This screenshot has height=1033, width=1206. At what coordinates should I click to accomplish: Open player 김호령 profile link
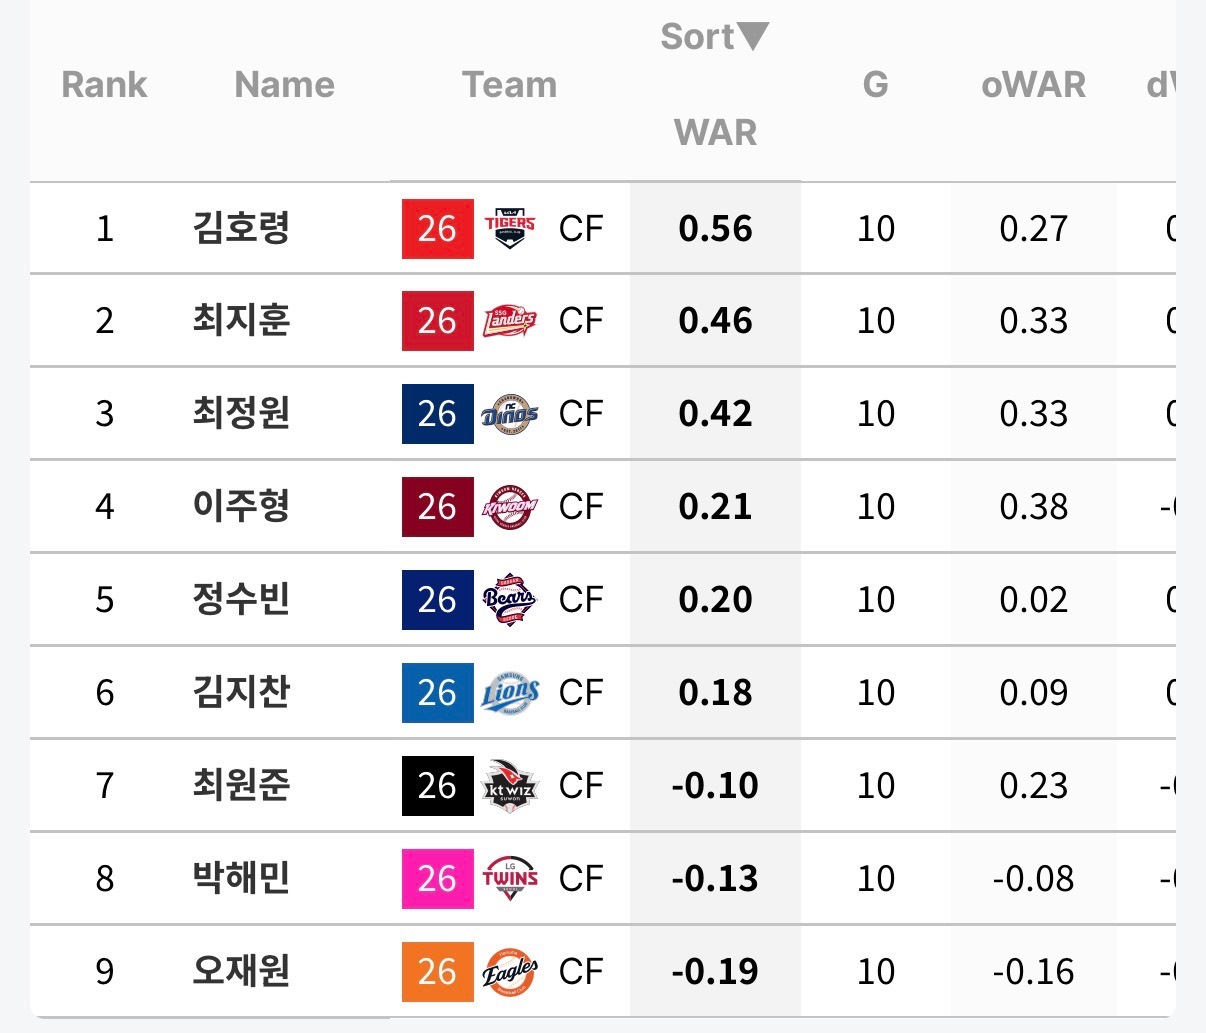click(x=241, y=228)
